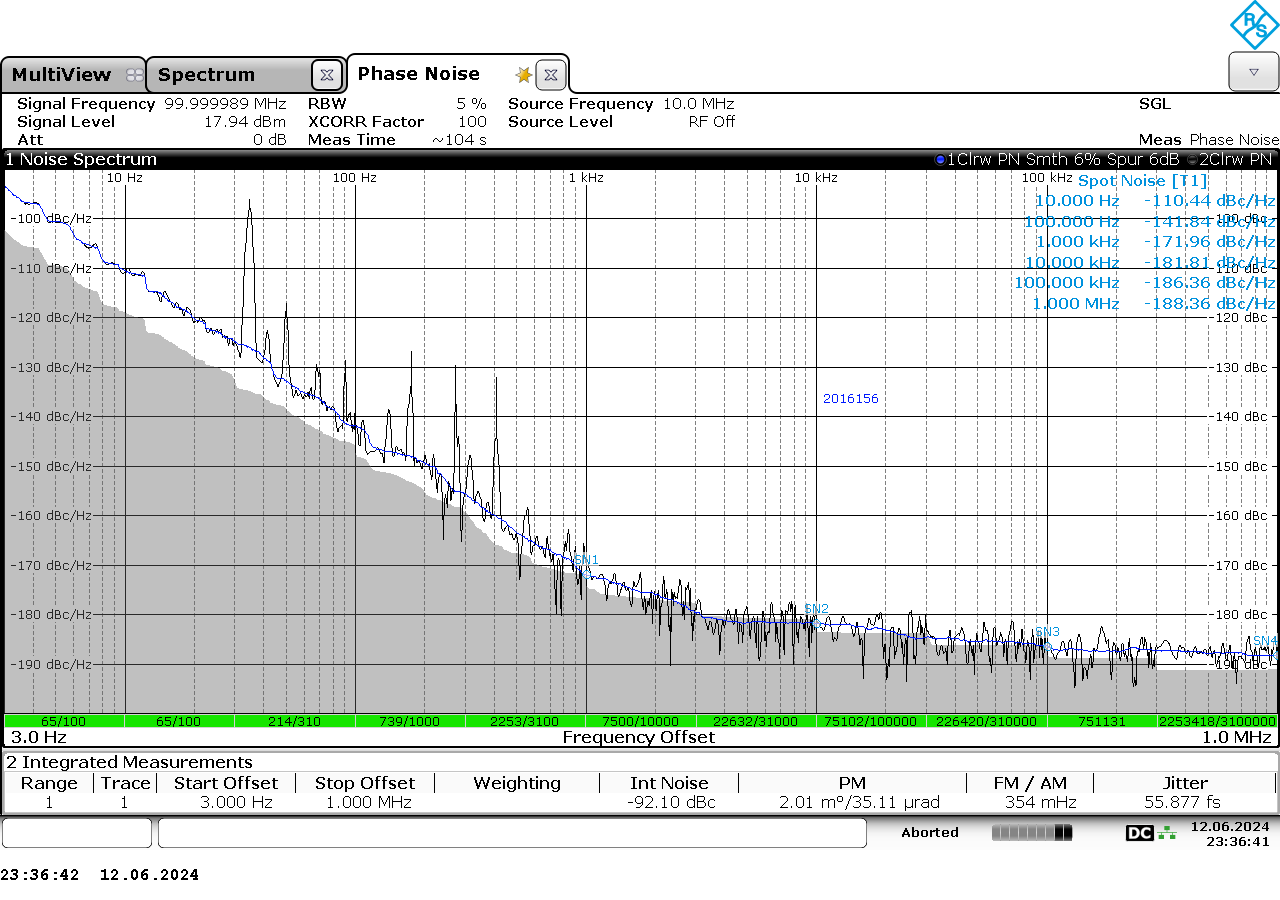Click the XCORR Factor value
The width and height of the screenshot is (1280, 900).
coord(472,122)
